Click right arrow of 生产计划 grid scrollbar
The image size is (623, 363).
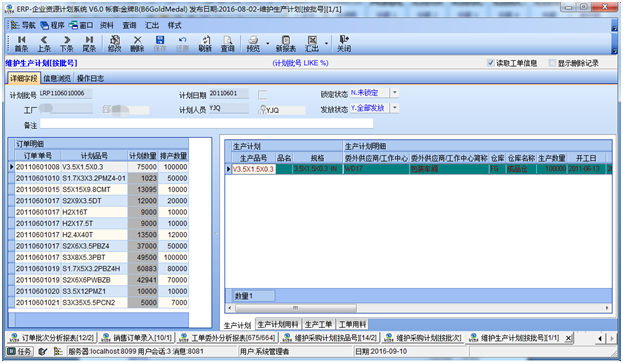(607, 308)
